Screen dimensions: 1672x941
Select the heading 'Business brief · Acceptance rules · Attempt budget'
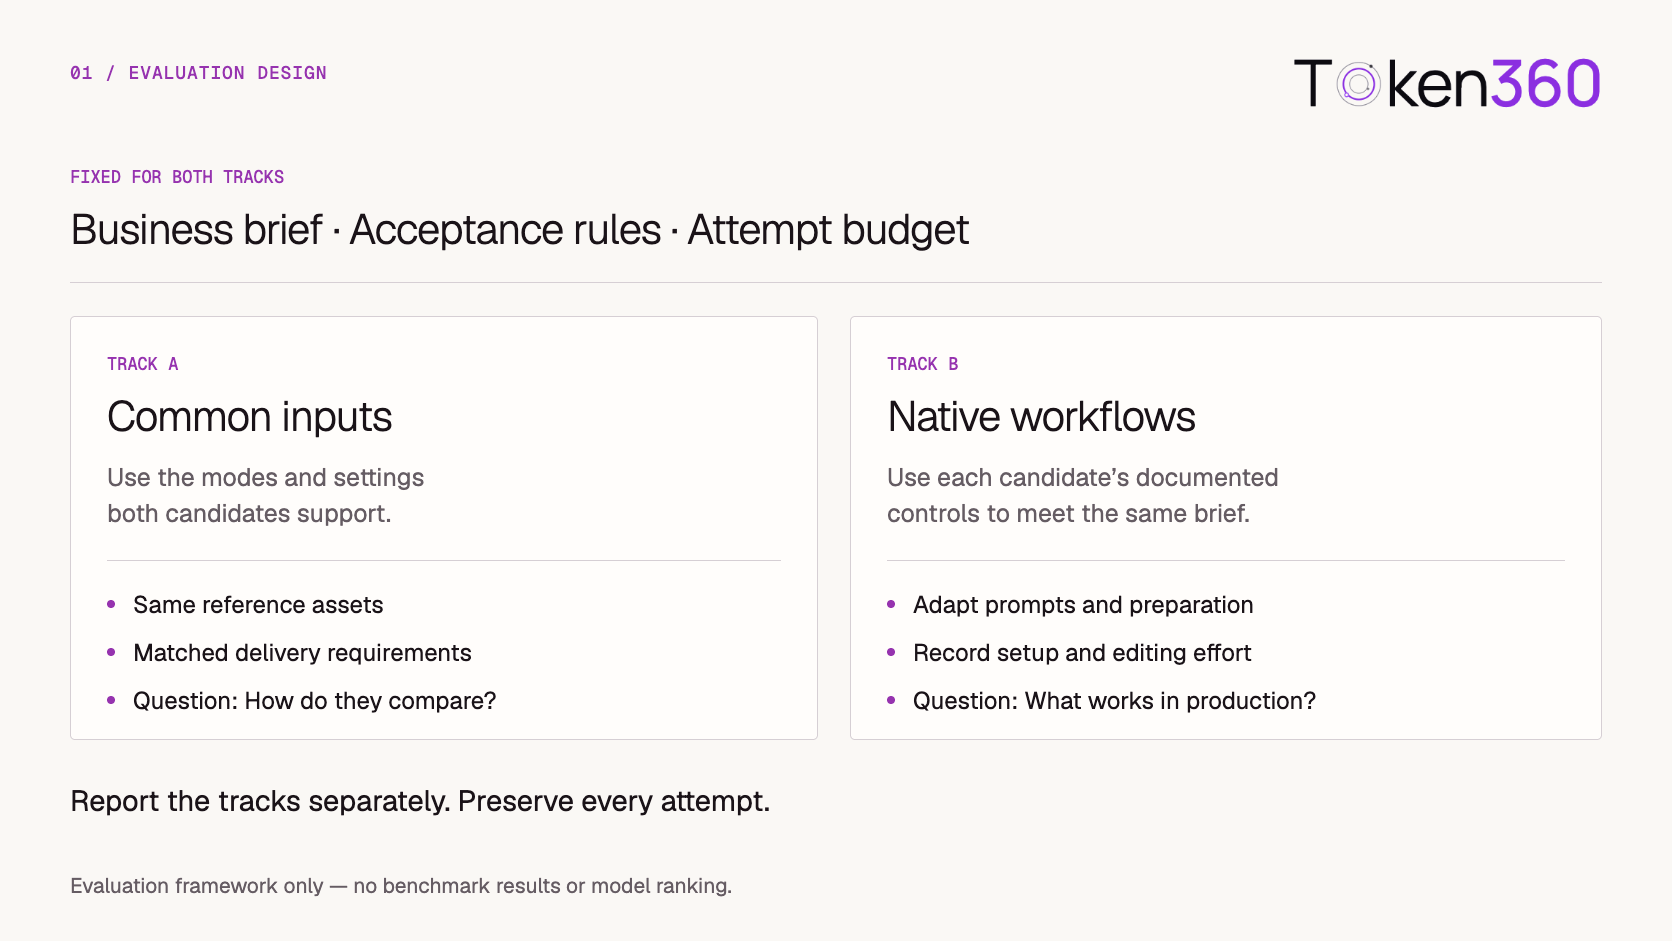tap(520, 230)
